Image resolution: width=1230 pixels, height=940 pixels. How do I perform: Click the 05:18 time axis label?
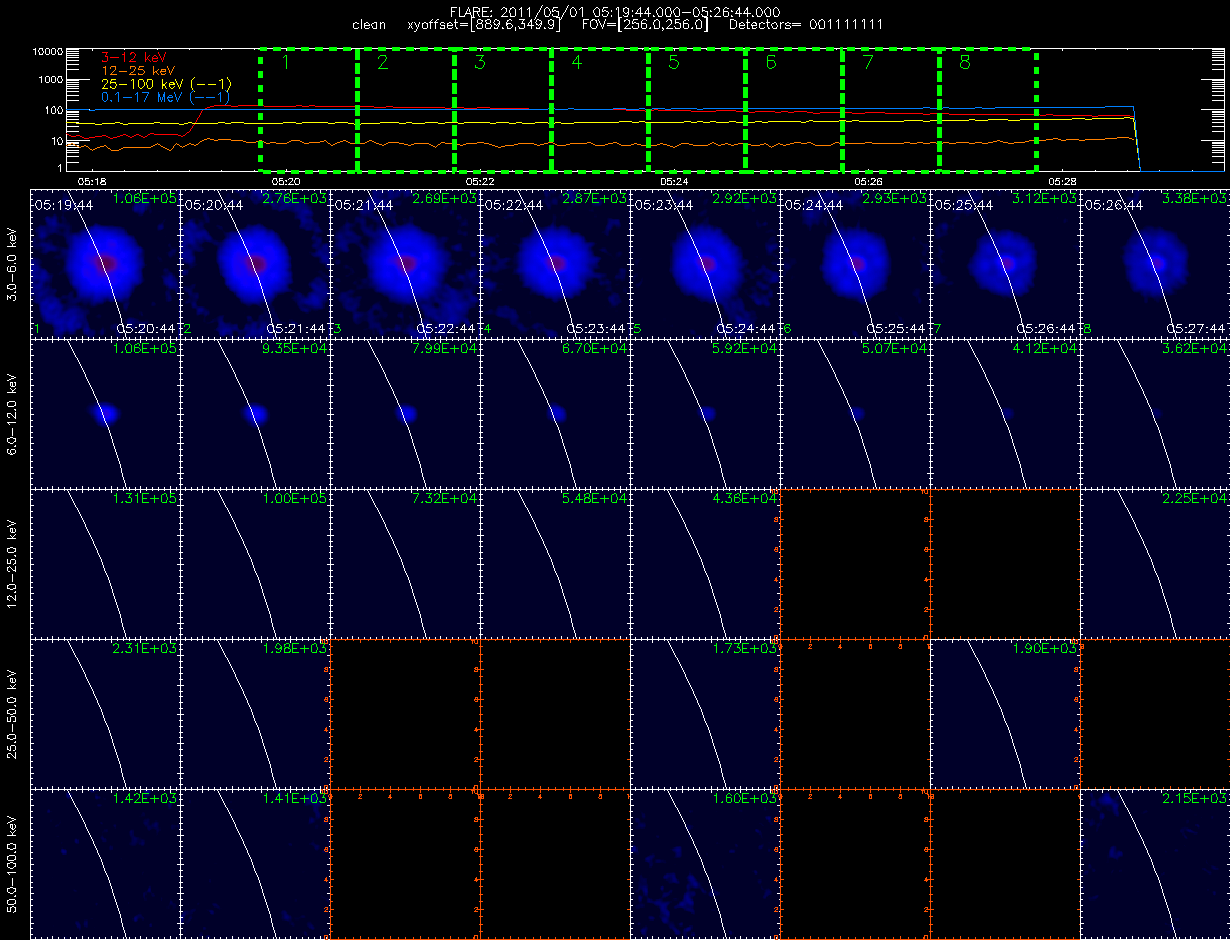91,181
